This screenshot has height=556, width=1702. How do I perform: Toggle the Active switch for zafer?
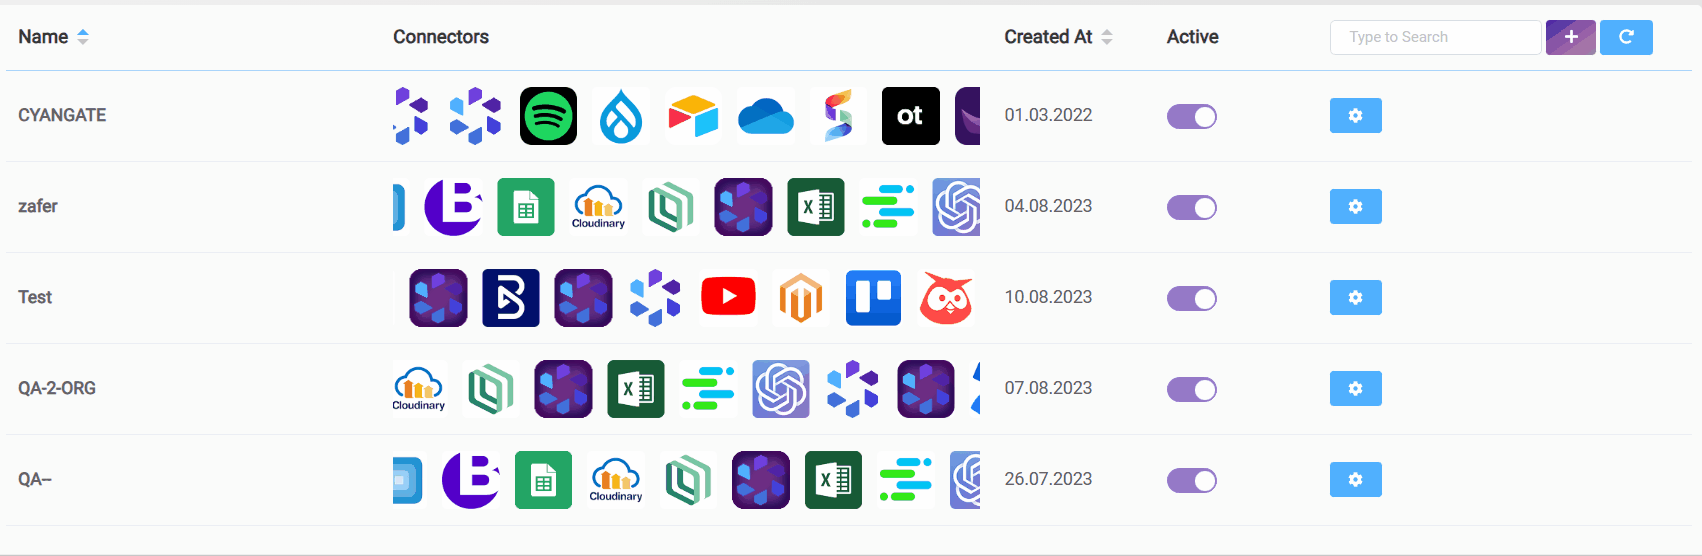point(1191,207)
